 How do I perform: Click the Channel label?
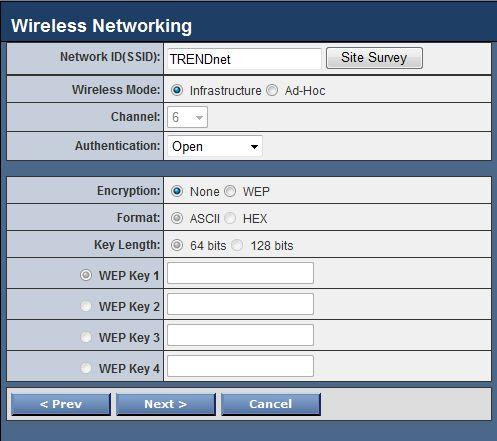coord(135,117)
